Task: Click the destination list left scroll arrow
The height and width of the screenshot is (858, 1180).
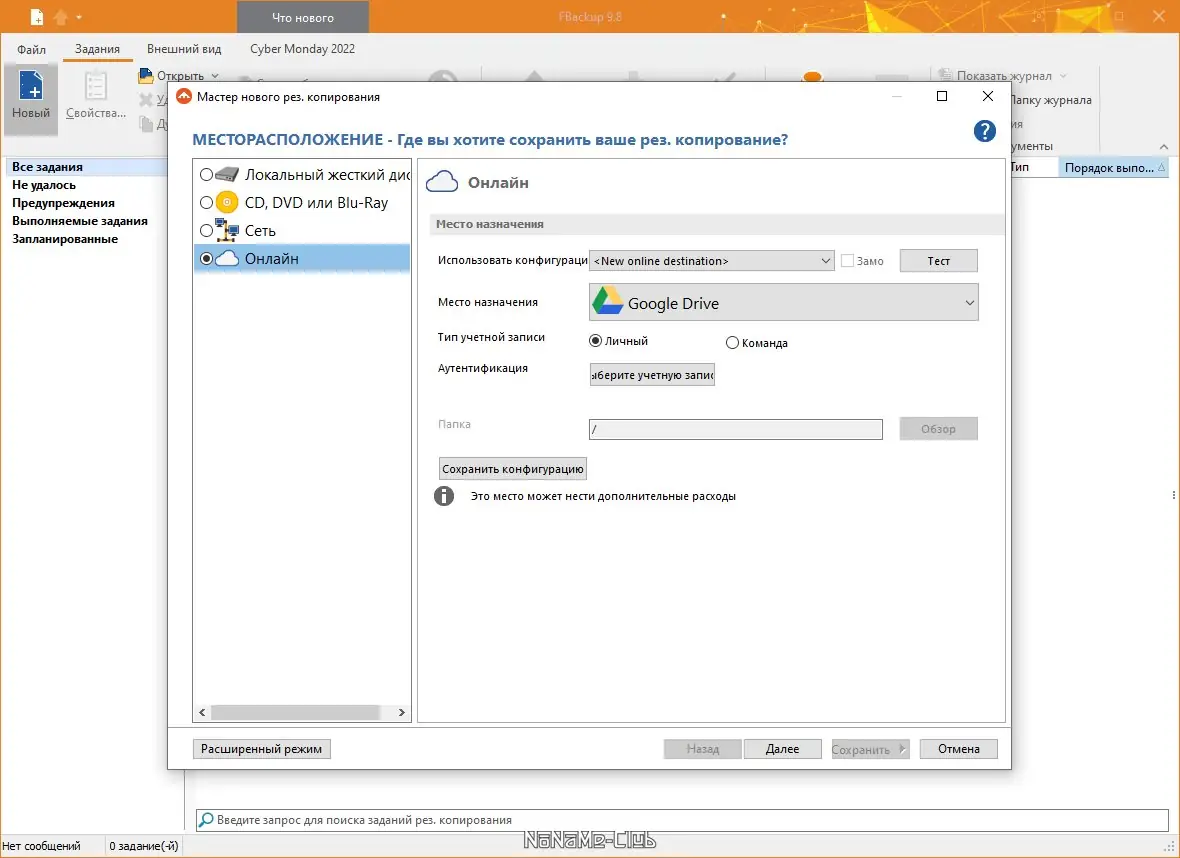Action: pyautogui.click(x=202, y=712)
